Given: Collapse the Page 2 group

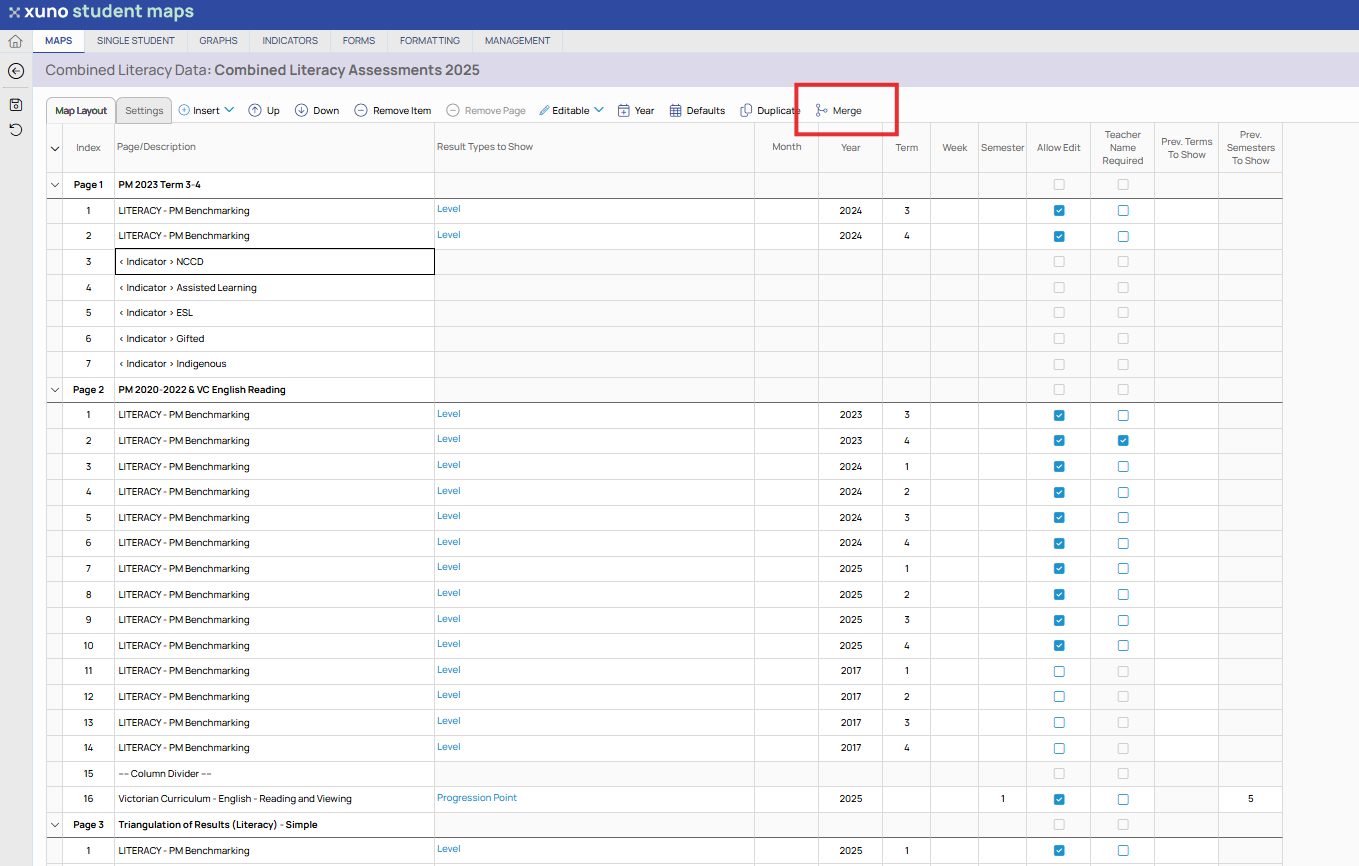Looking at the screenshot, I should (x=55, y=390).
